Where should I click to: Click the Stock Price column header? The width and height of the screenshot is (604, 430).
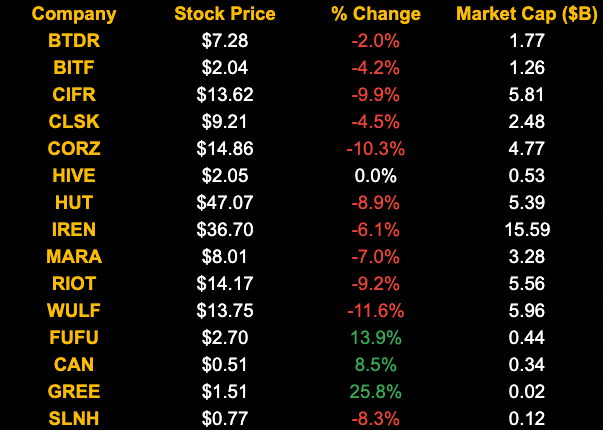click(226, 15)
